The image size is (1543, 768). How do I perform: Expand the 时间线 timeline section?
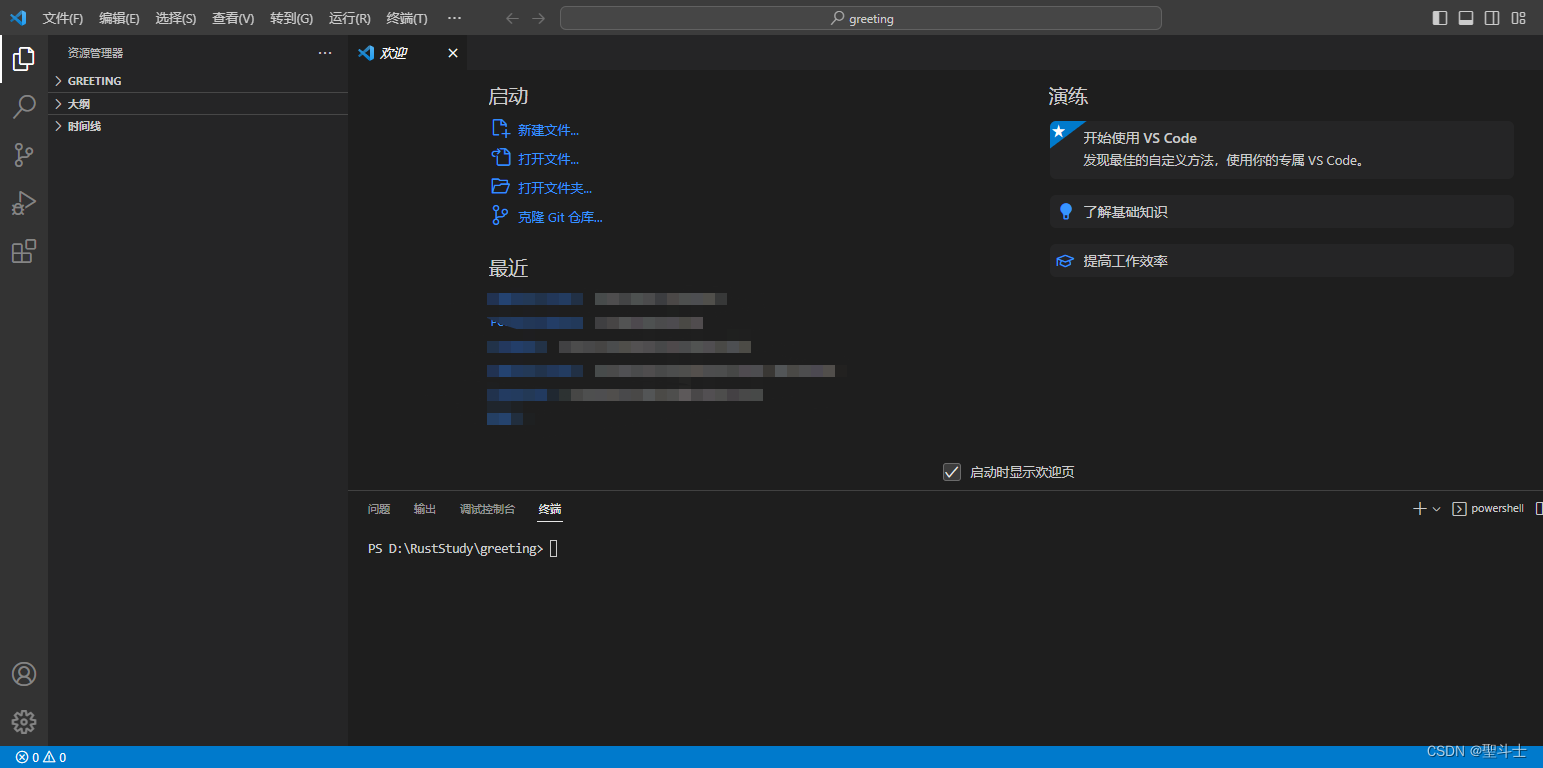[198, 127]
